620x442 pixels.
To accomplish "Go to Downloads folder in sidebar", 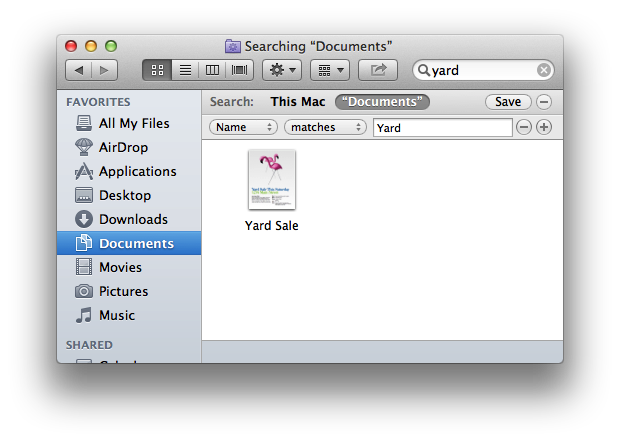I will 133,219.
